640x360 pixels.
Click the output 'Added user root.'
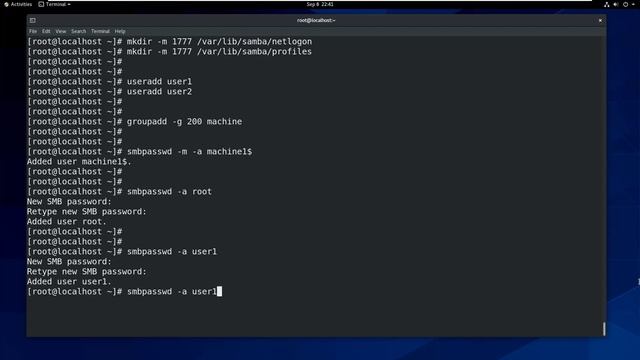pyautogui.click(x=67, y=222)
